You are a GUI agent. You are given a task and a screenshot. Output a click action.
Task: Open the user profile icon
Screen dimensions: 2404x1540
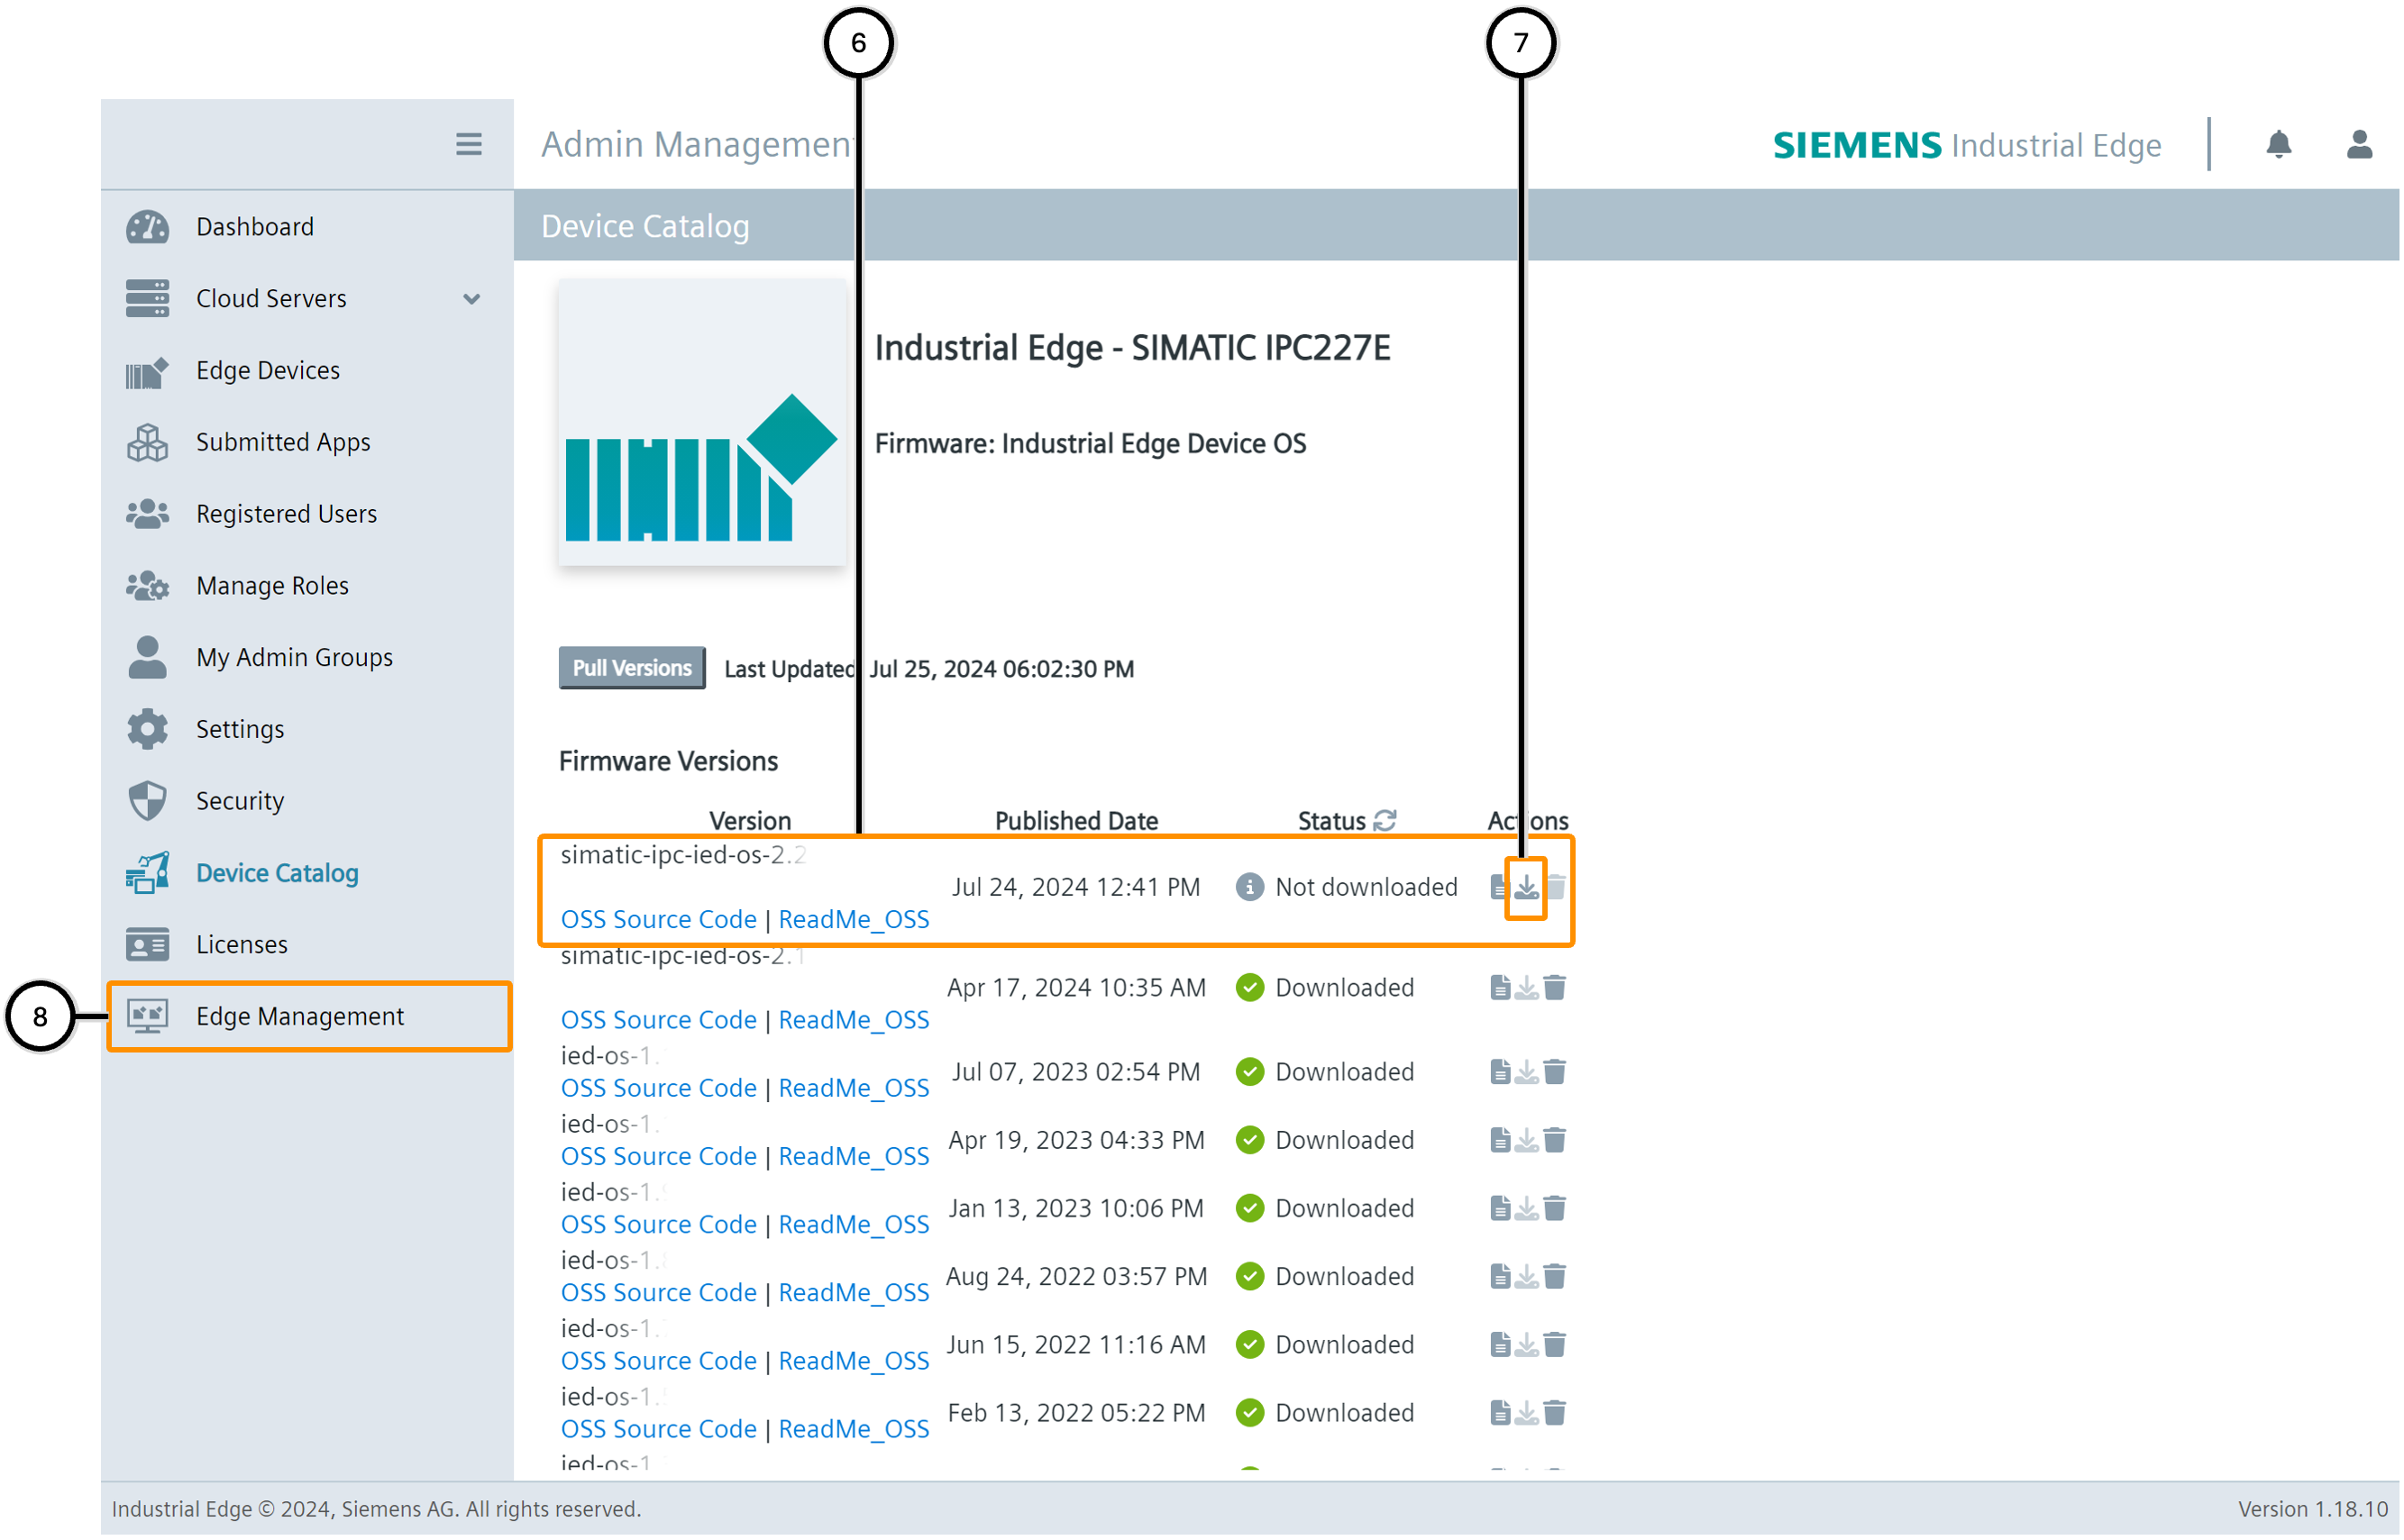point(2358,144)
